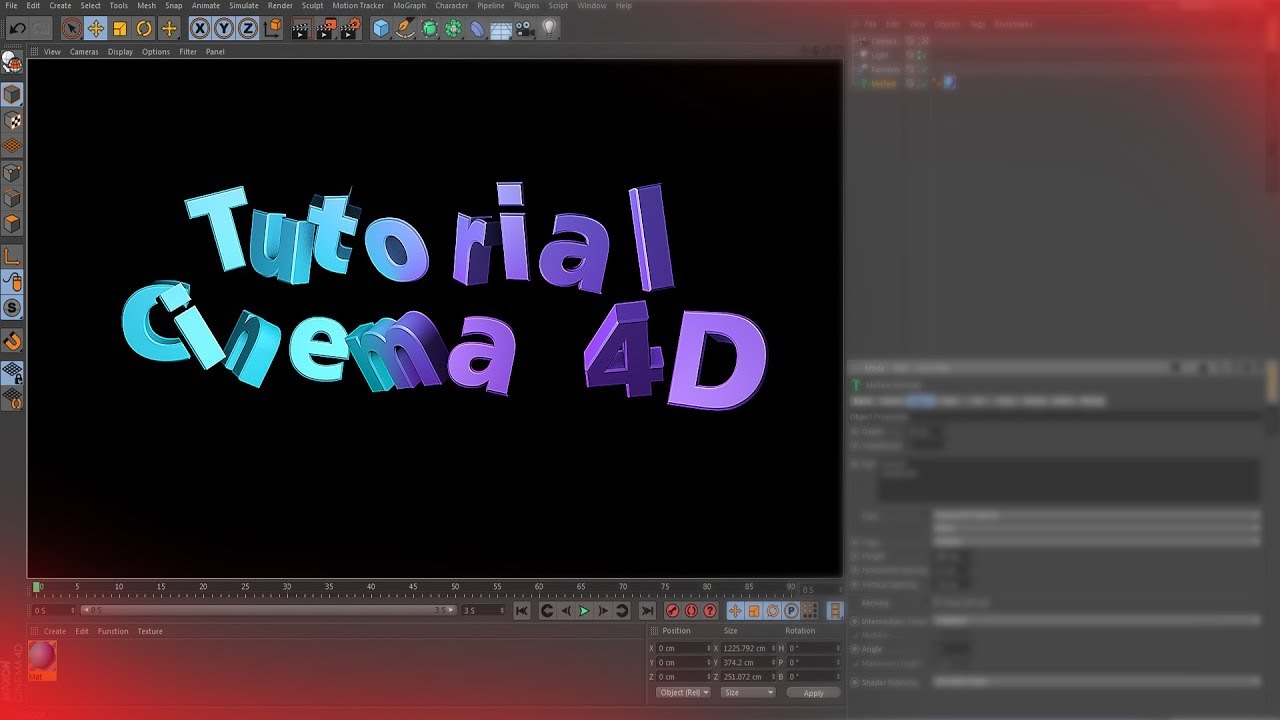The height and width of the screenshot is (720, 1280).
Task: Add a Cube primitive object
Action: [x=381, y=28]
